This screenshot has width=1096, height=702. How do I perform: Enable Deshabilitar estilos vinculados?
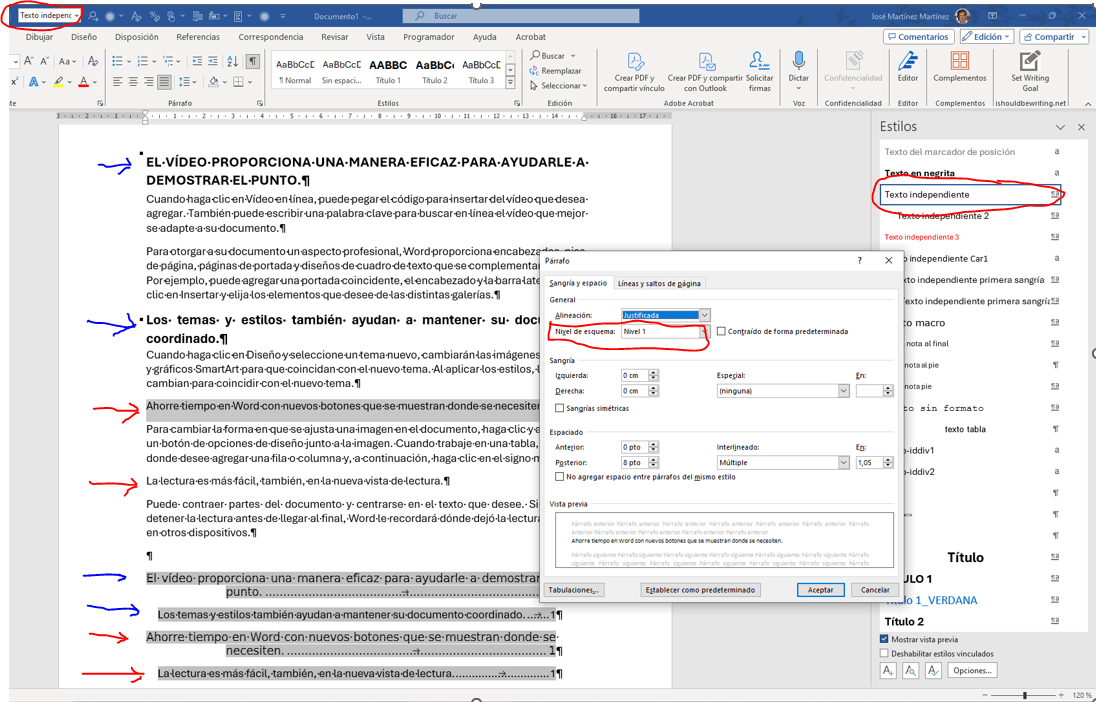tap(884, 653)
